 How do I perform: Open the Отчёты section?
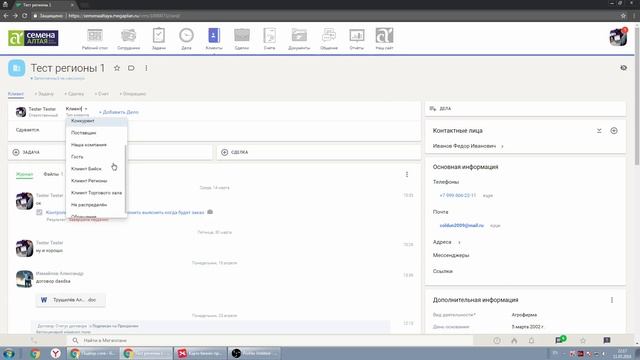pos(356,39)
